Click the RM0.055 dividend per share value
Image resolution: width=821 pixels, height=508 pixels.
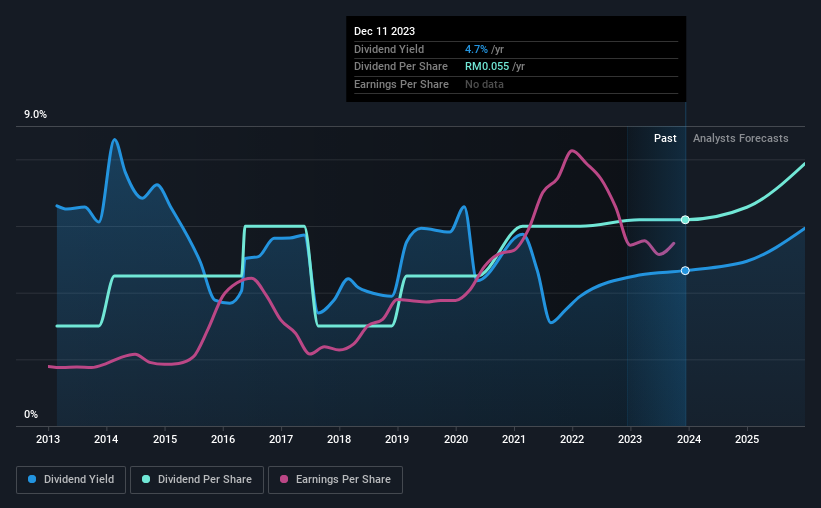click(x=487, y=67)
